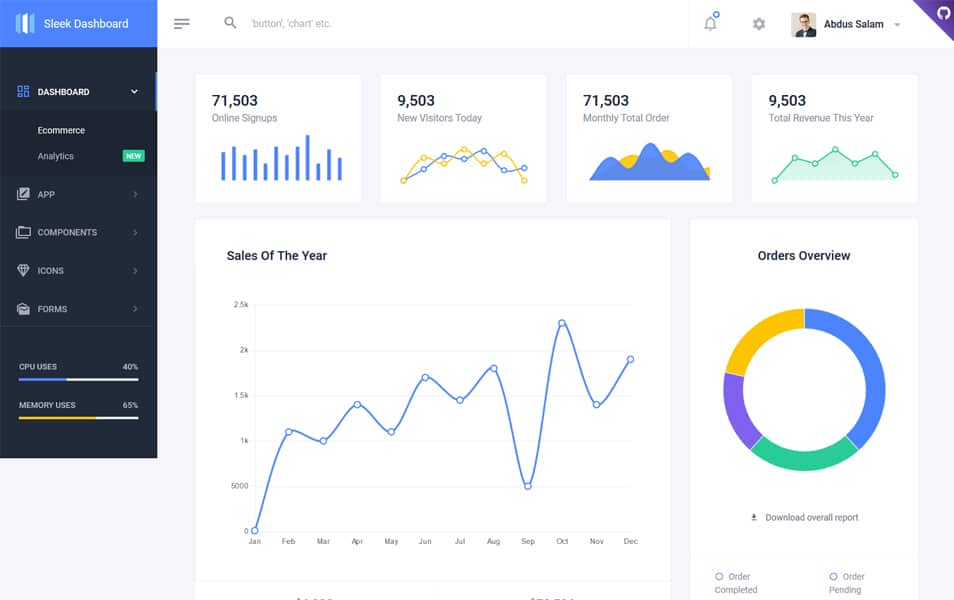Click the diamond-shaped Icons sidebar icon
Viewport: 954px width, 600px height.
pos(22,270)
